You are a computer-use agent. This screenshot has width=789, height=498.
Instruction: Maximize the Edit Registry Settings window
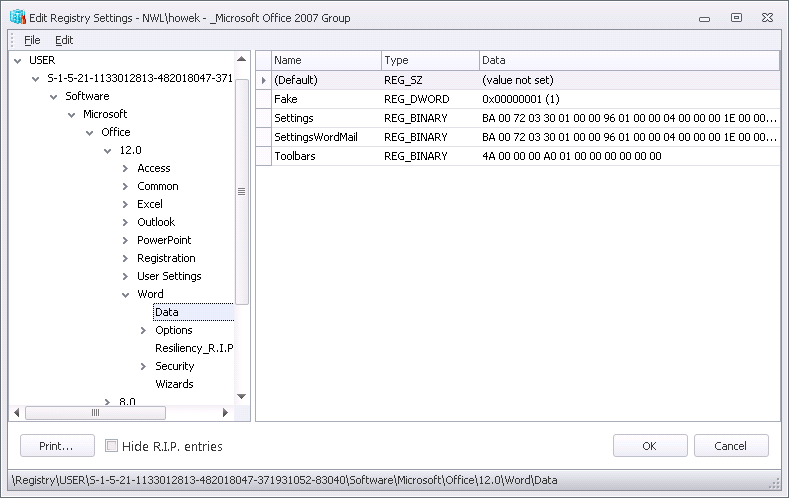coord(736,18)
